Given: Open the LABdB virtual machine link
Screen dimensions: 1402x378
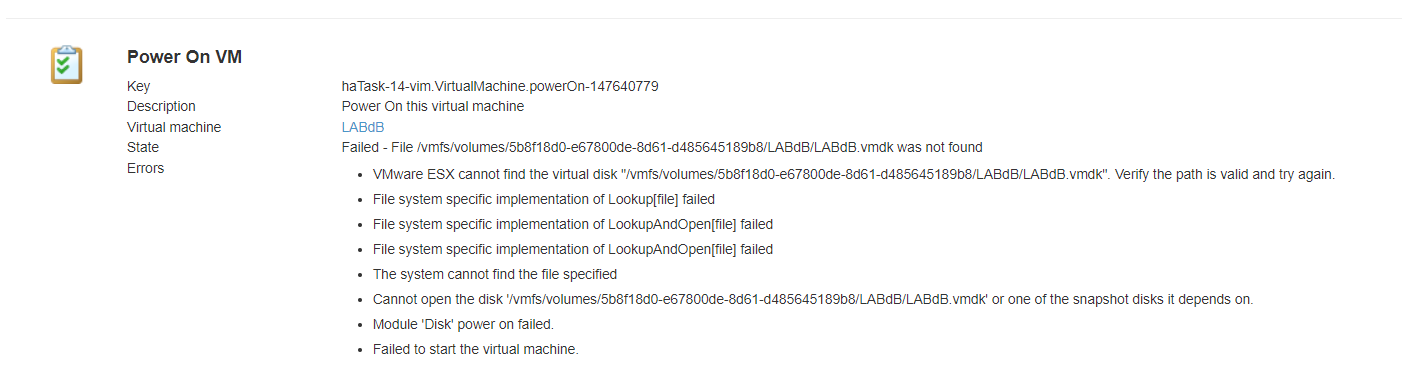Looking at the screenshot, I should point(363,127).
